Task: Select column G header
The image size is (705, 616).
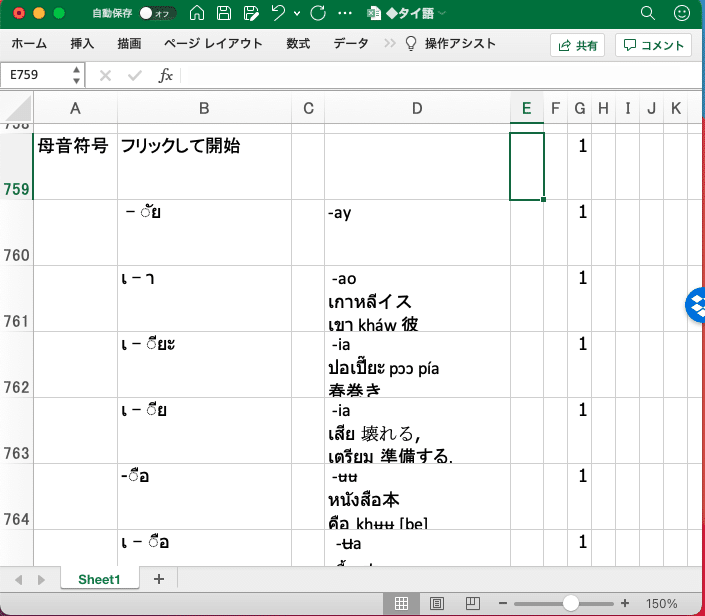Action: pyautogui.click(x=580, y=108)
